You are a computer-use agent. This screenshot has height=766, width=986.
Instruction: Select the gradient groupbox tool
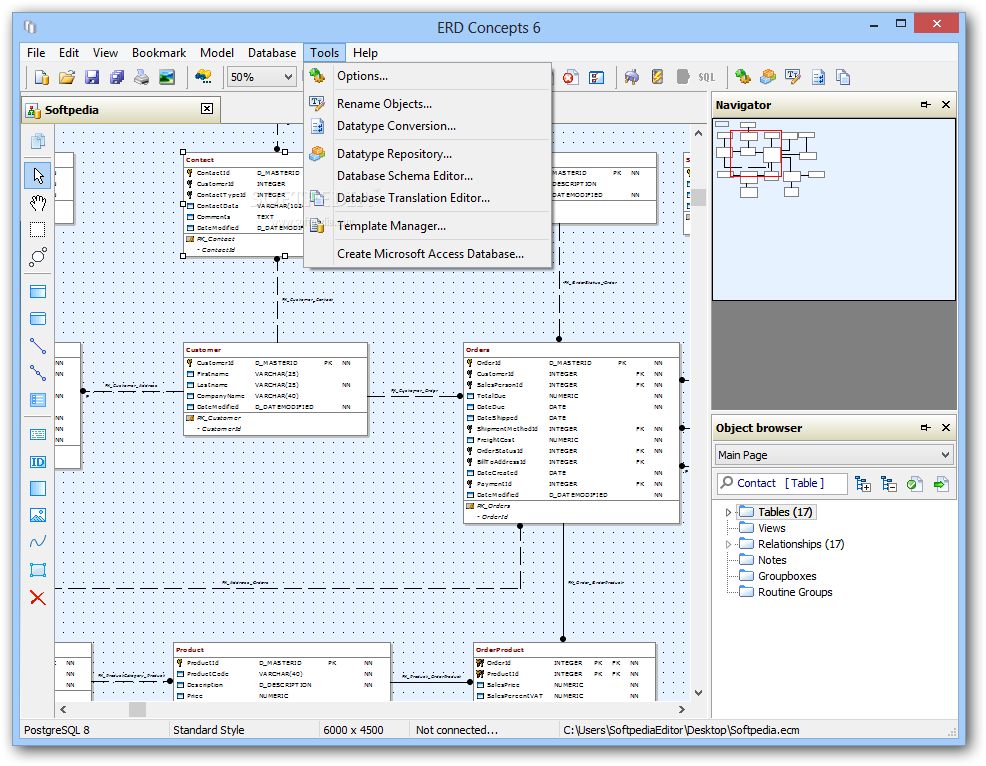pos(38,489)
